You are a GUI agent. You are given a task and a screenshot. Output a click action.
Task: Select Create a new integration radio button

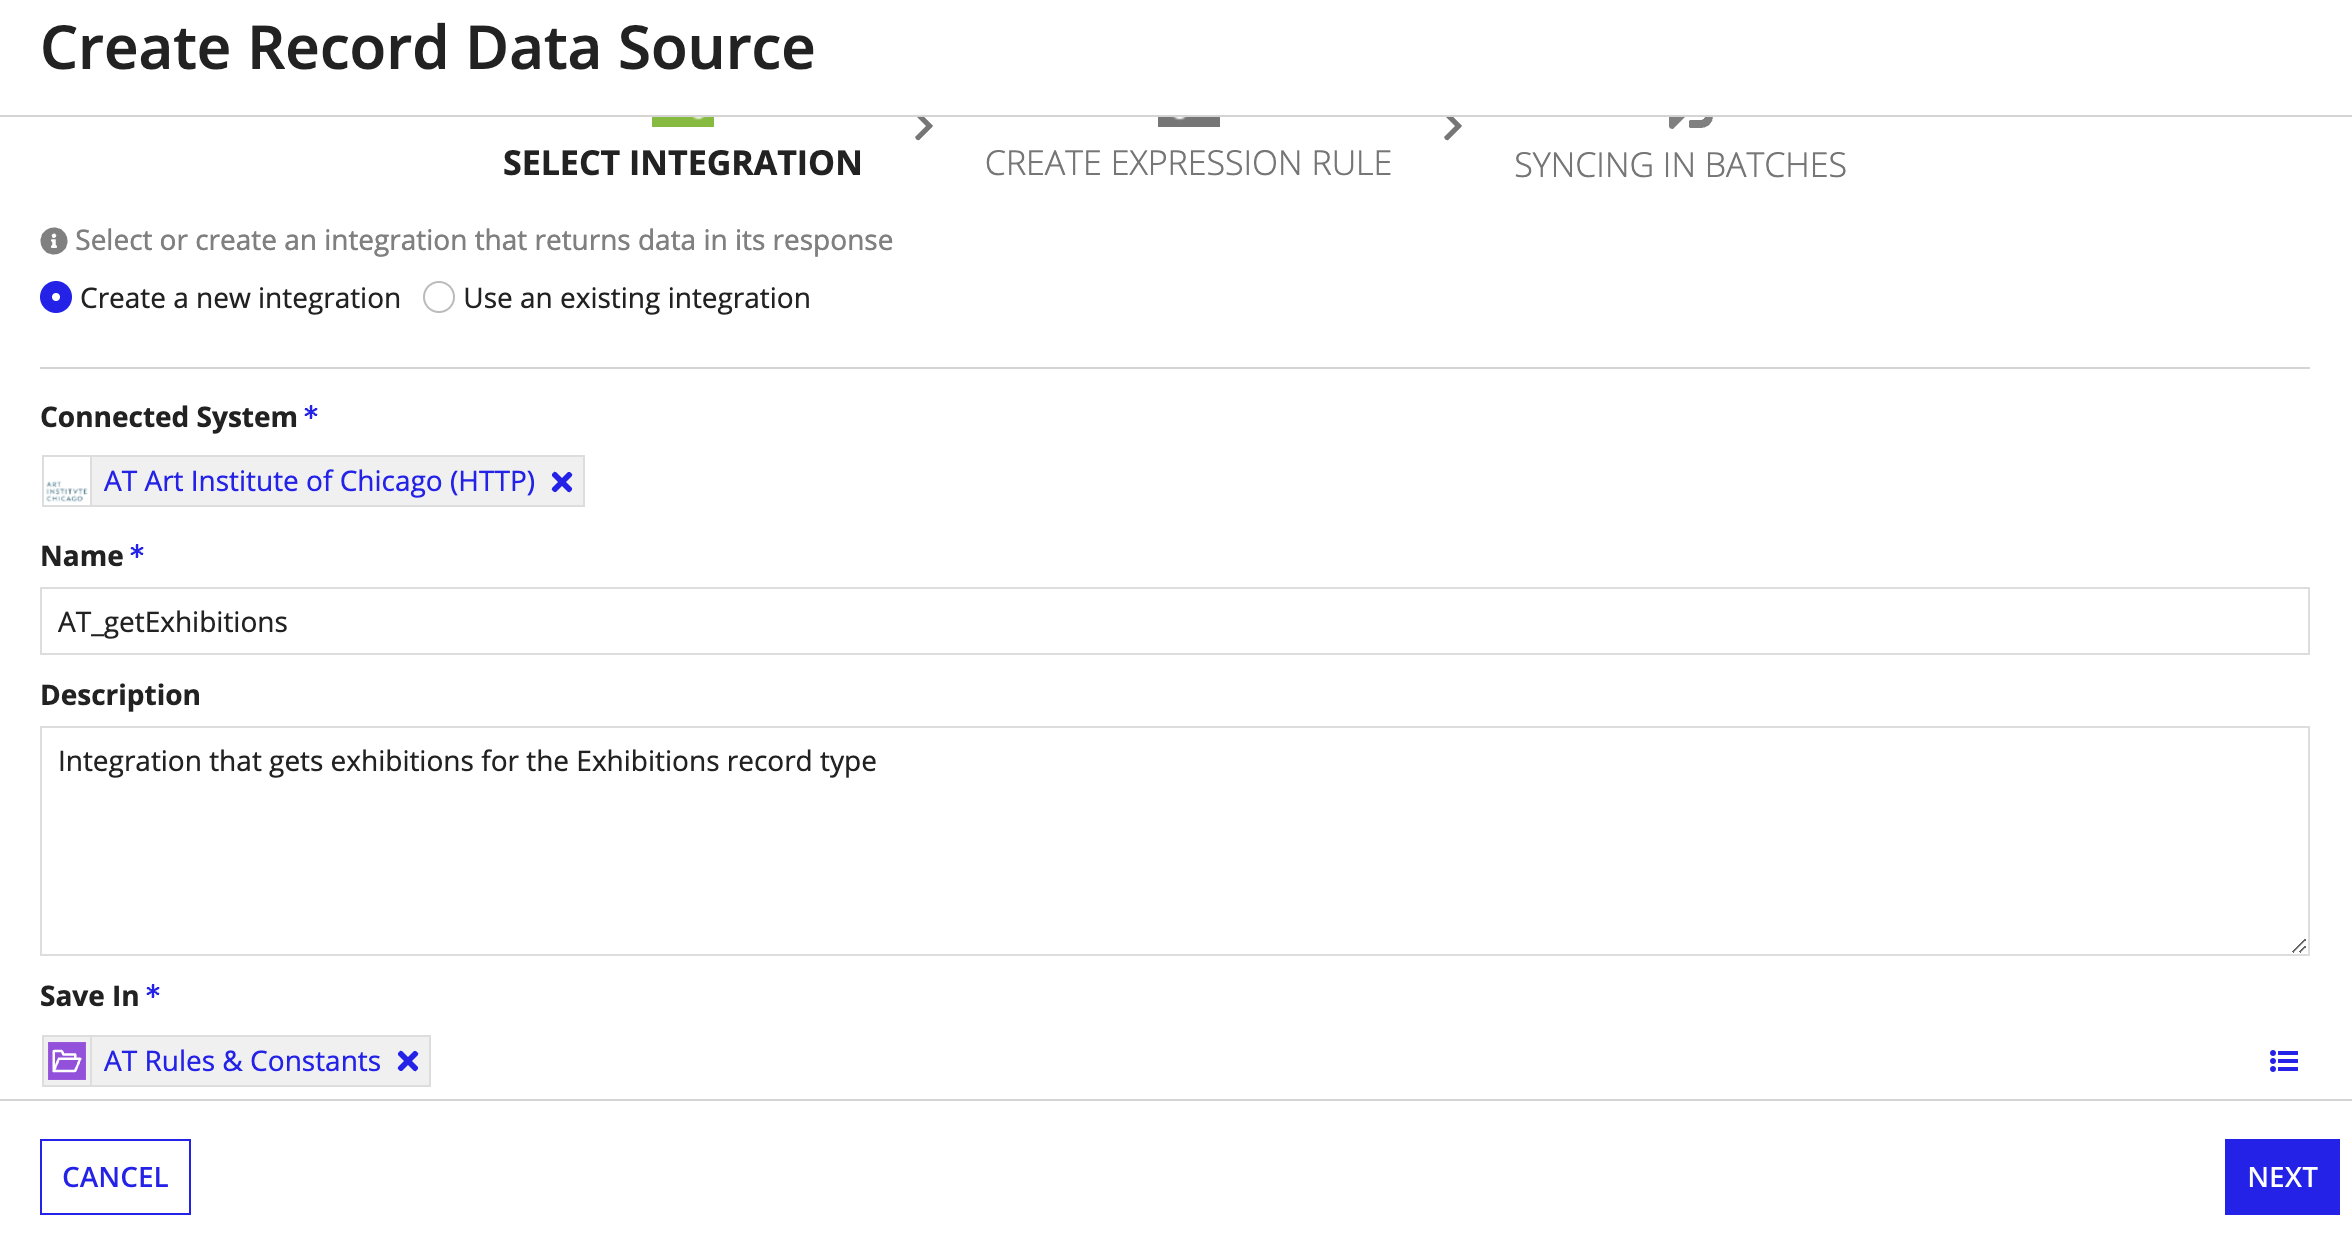pyautogui.click(x=56, y=298)
